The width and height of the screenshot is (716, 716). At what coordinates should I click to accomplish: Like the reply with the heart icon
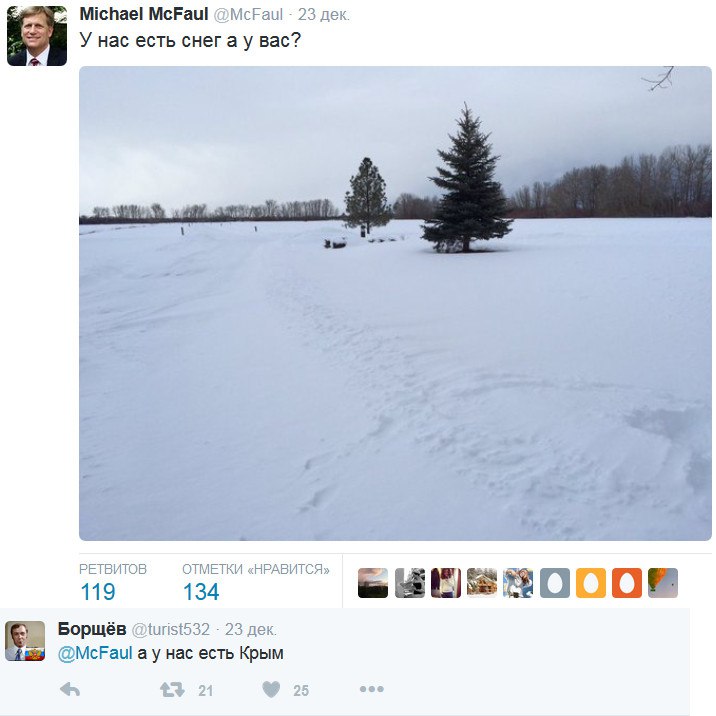tap(271, 689)
